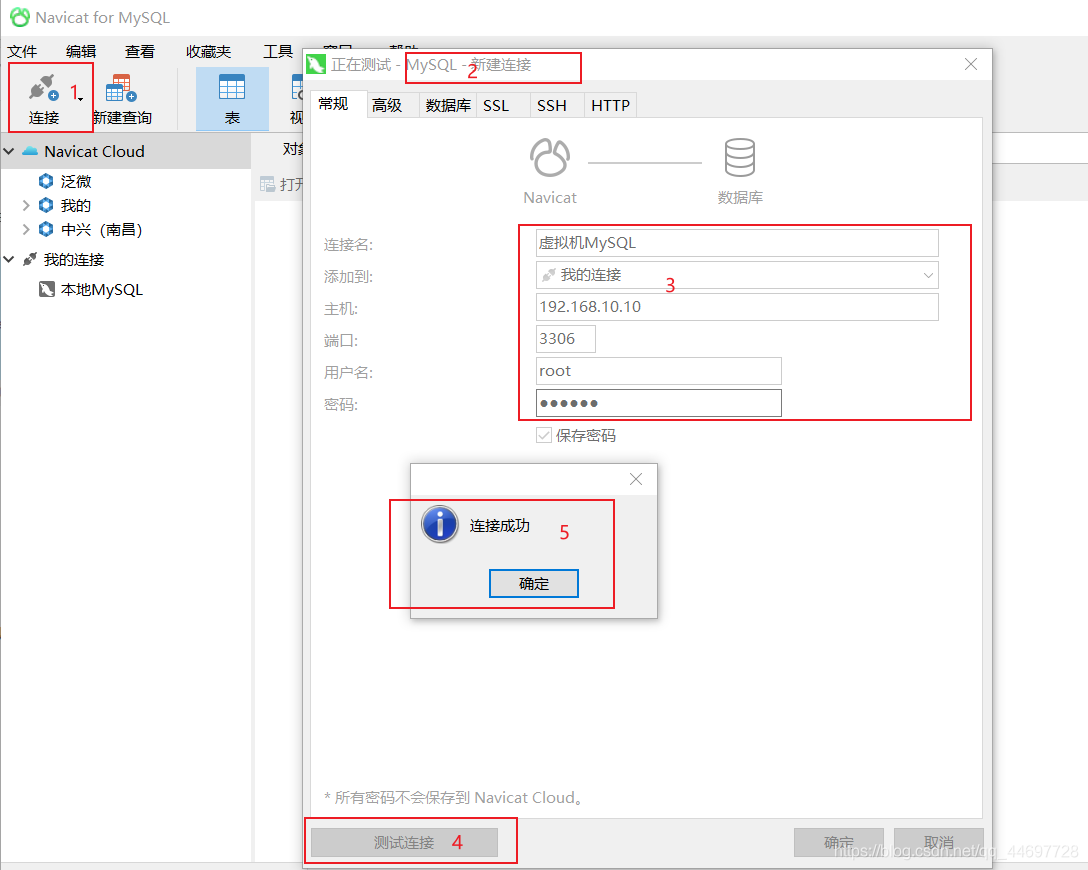Image resolution: width=1088 pixels, height=870 pixels.
Task: Click the Navicat for MySQL app logo
Action: tap(19, 17)
